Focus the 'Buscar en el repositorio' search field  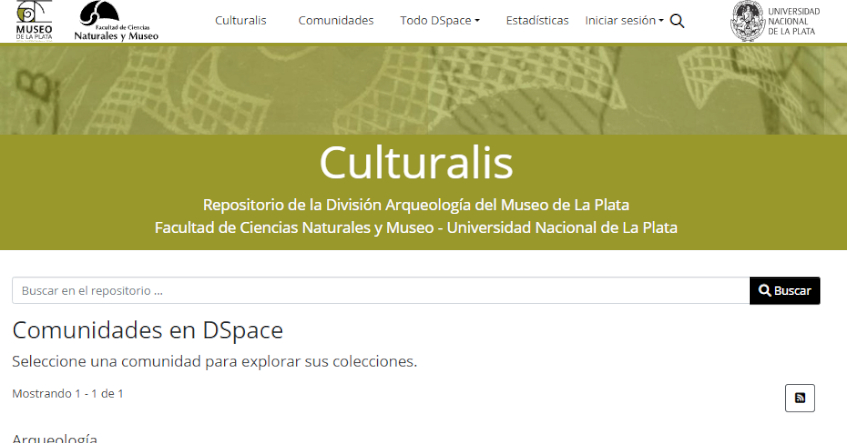pos(381,291)
